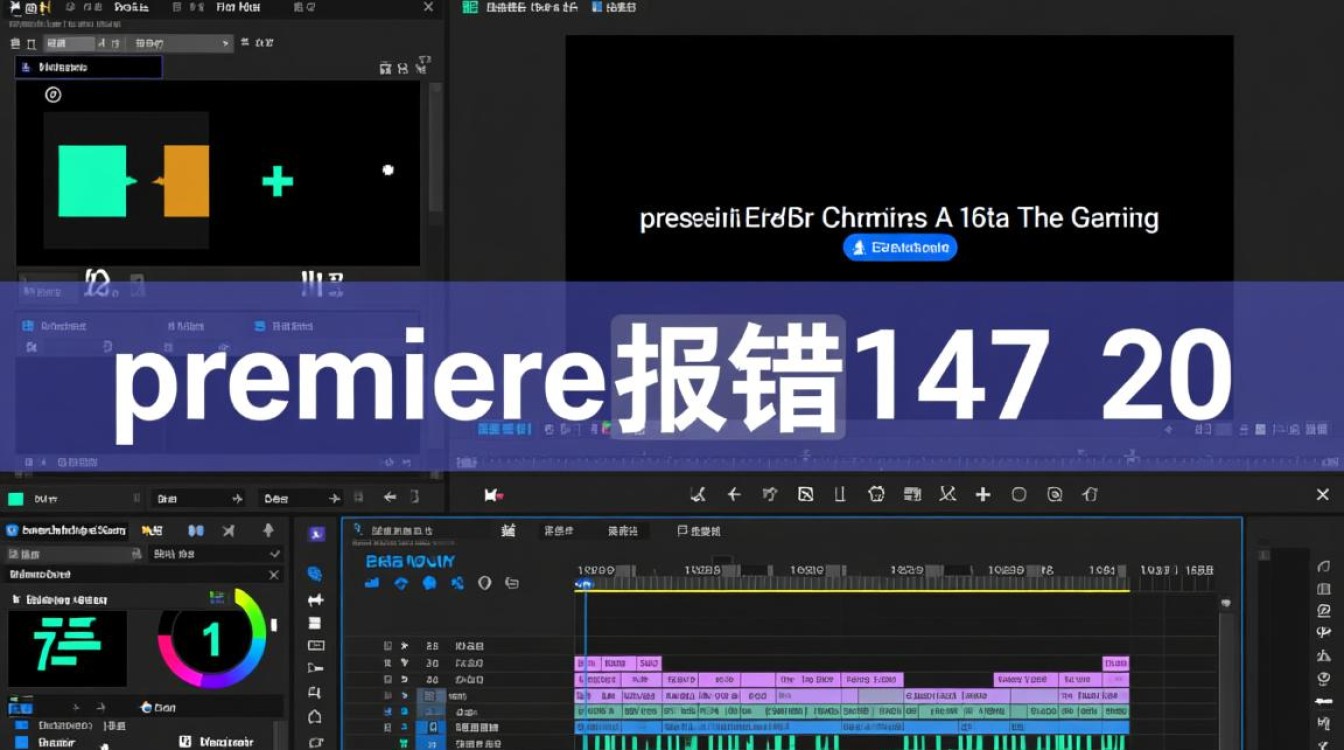Click the camera icon with red dot

click(493, 495)
